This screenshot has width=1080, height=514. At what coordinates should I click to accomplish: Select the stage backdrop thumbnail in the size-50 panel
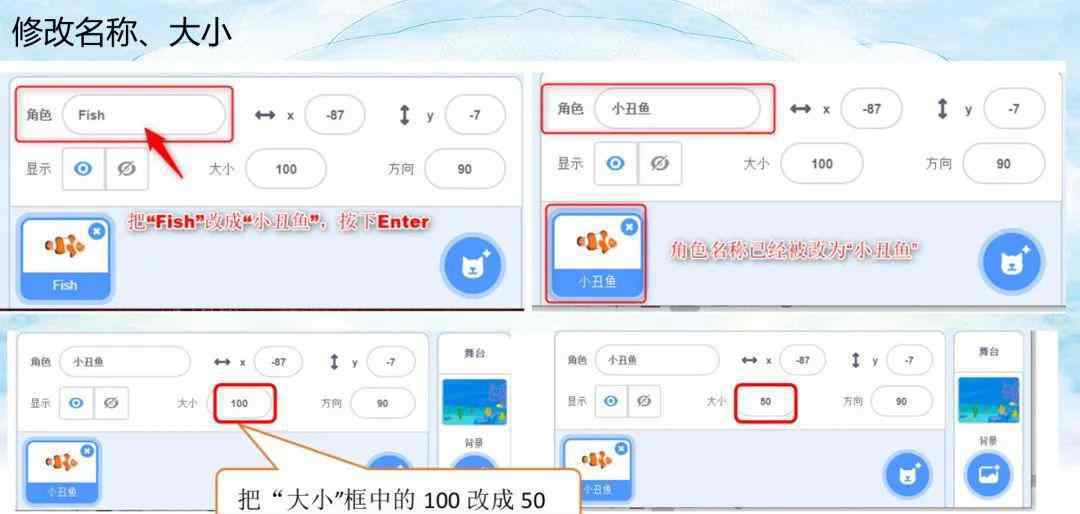[988, 400]
